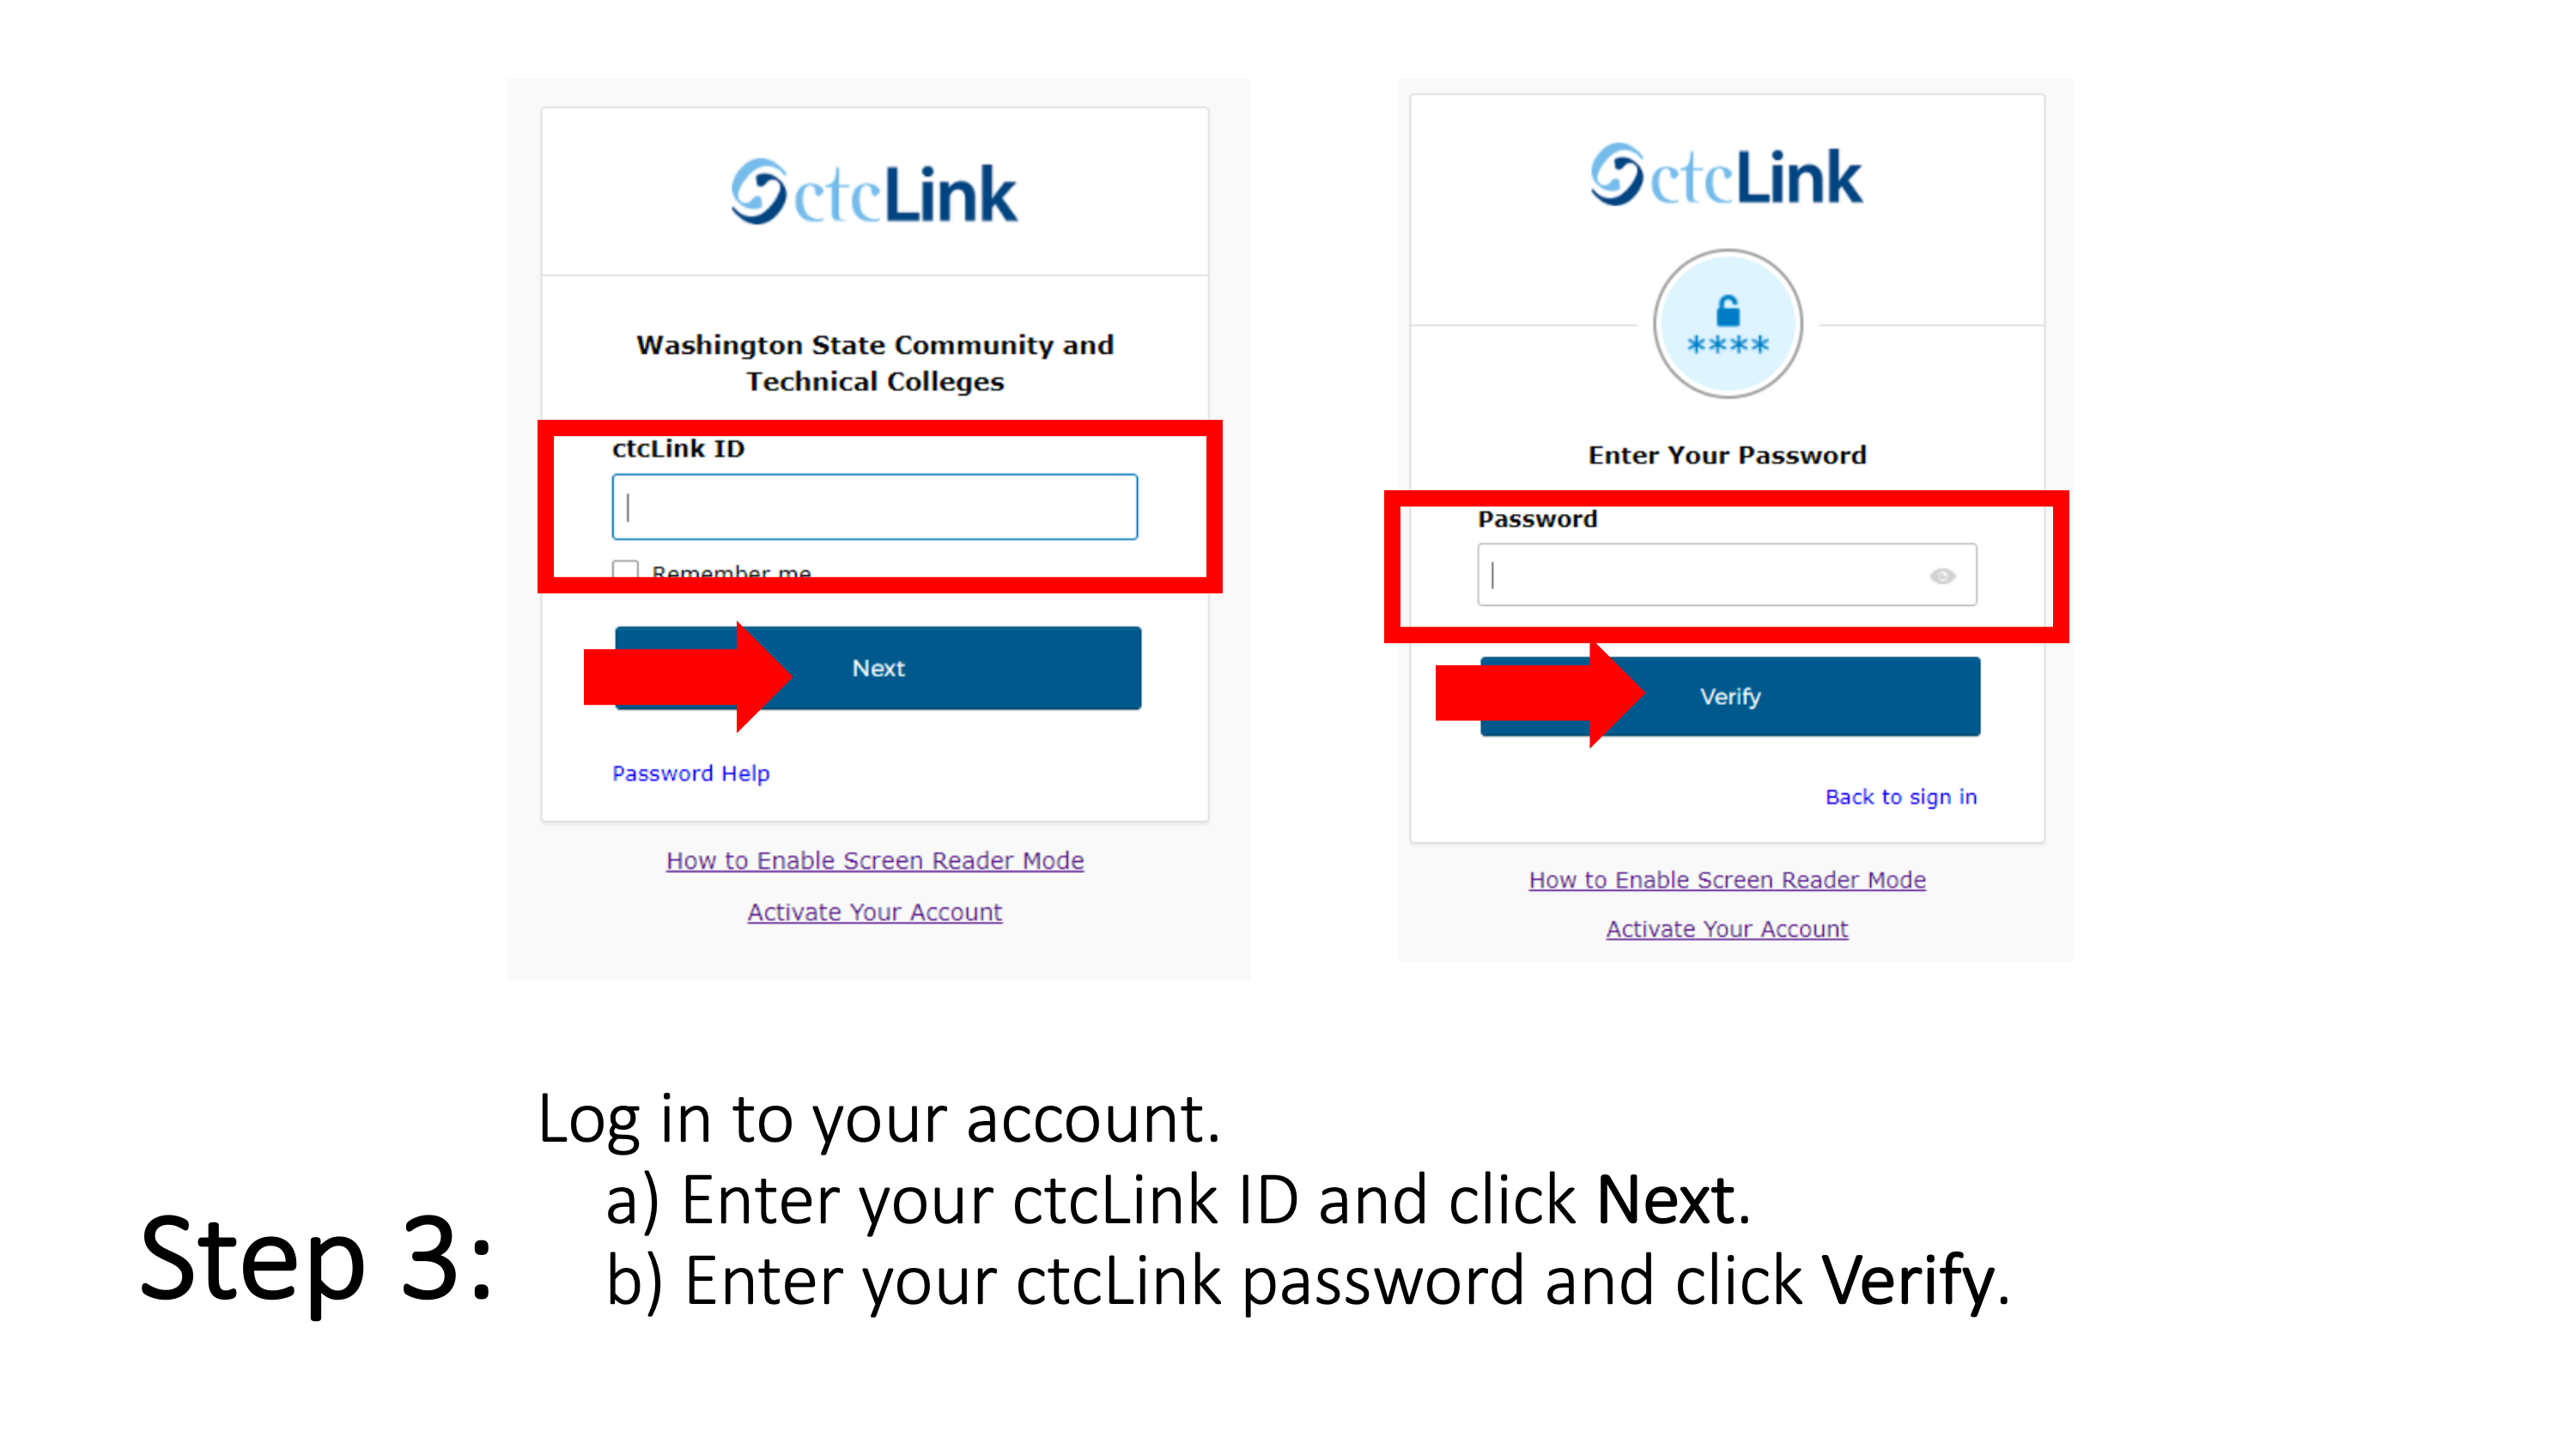Screen dimensions: 2576x1449
Task: Toggle the Remember me checkbox
Action: point(626,570)
